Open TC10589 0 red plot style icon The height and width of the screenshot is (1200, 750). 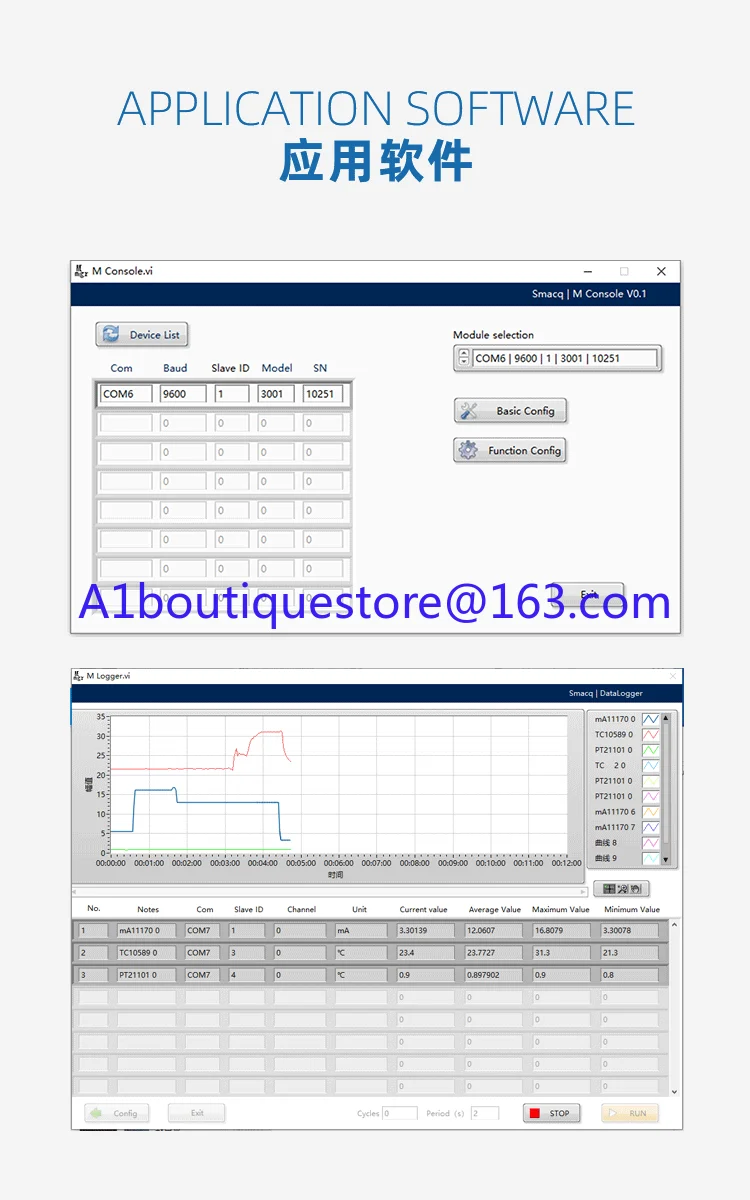(x=651, y=734)
